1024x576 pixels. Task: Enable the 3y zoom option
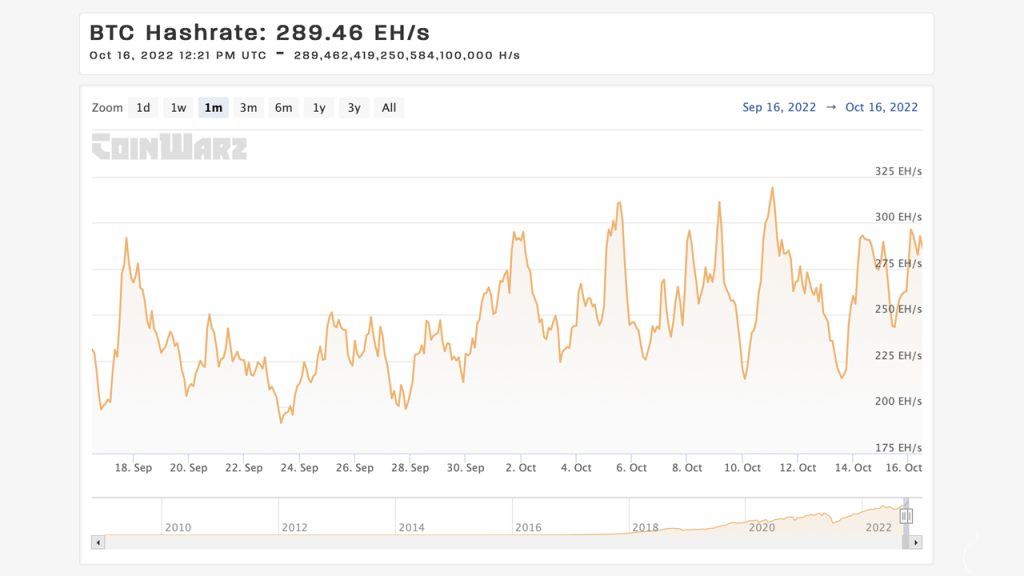[353, 107]
